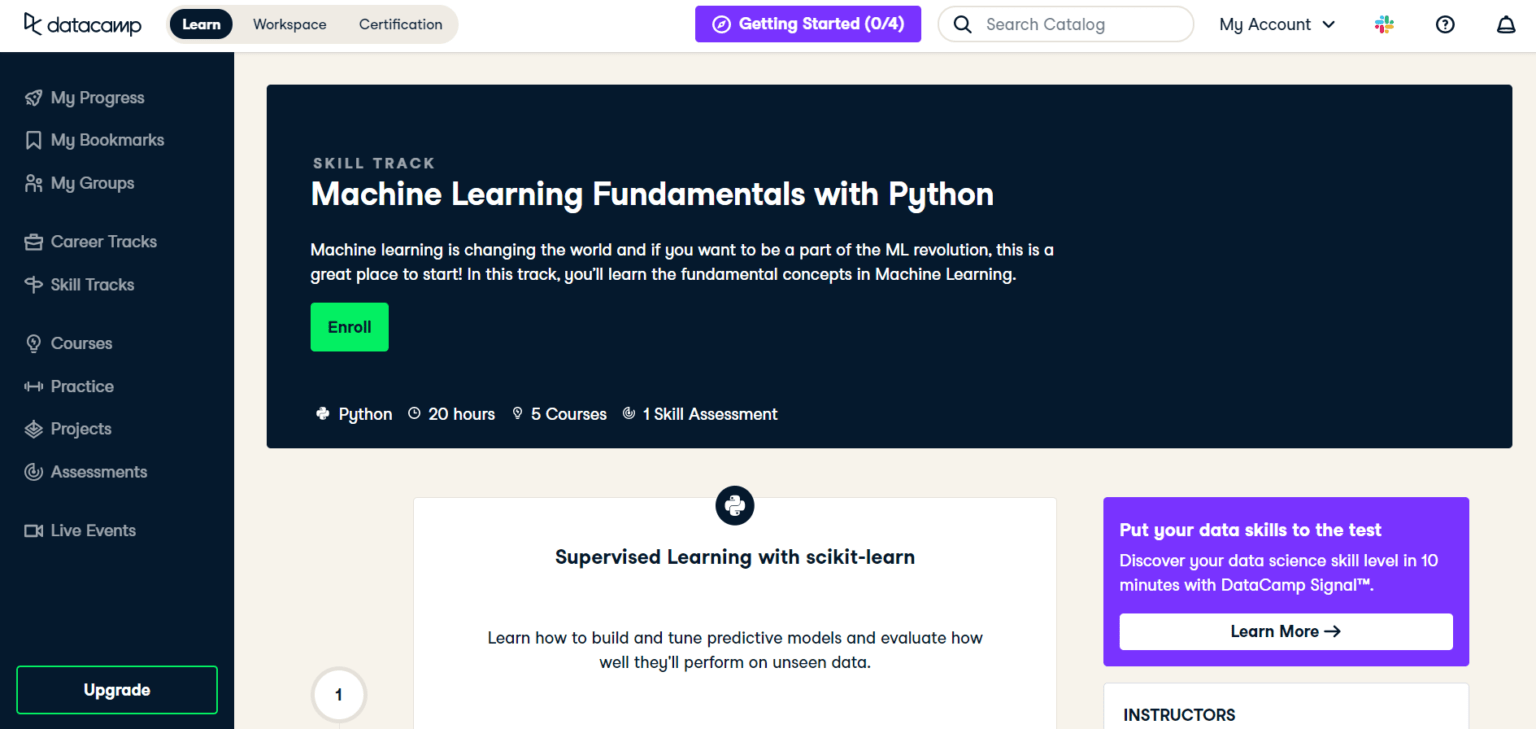This screenshot has height=729, width=1536.
Task: Click Learn More about DataCamp Signal
Action: pos(1285,631)
